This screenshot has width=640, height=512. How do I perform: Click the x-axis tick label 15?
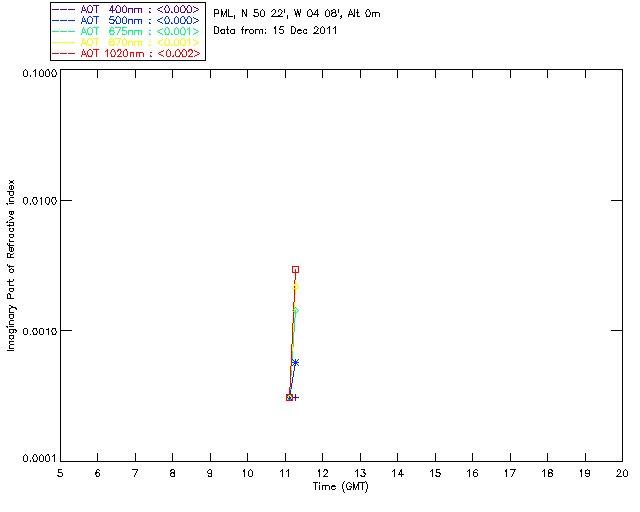pyautogui.click(x=435, y=473)
